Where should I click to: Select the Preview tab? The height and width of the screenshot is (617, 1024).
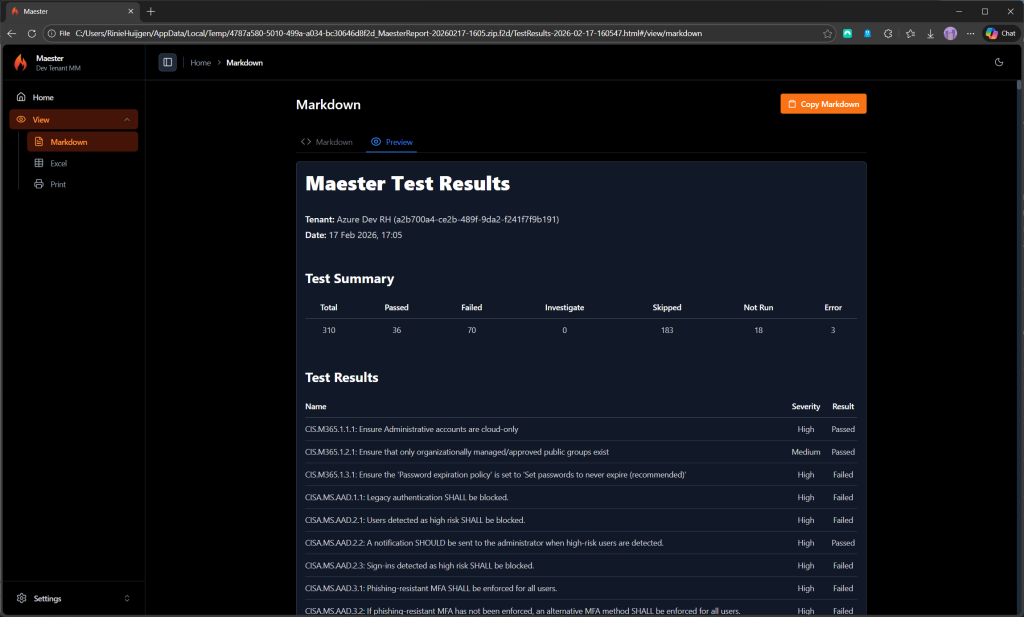click(x=392, y=142)
